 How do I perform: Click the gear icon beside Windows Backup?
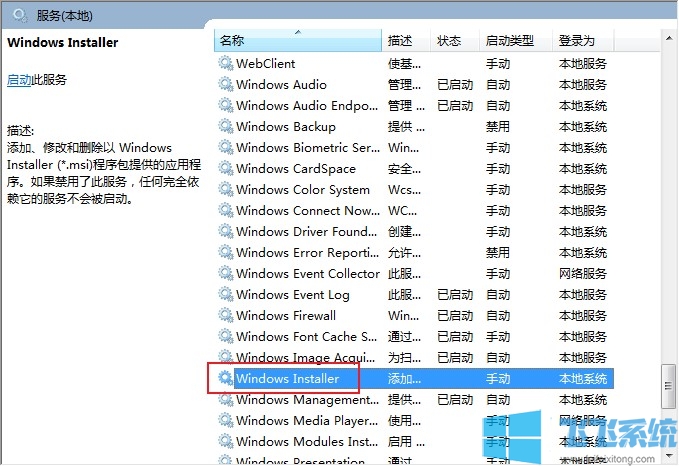coord(226,126)
